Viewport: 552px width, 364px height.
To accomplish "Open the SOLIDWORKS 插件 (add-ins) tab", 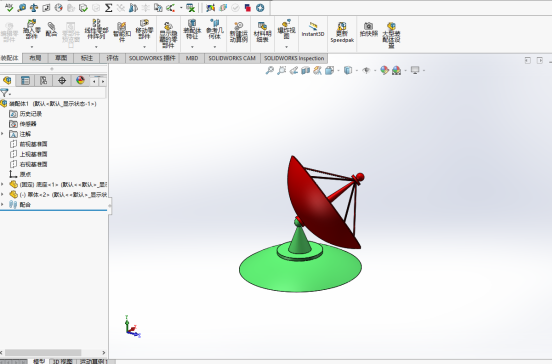I will [152, 58].
